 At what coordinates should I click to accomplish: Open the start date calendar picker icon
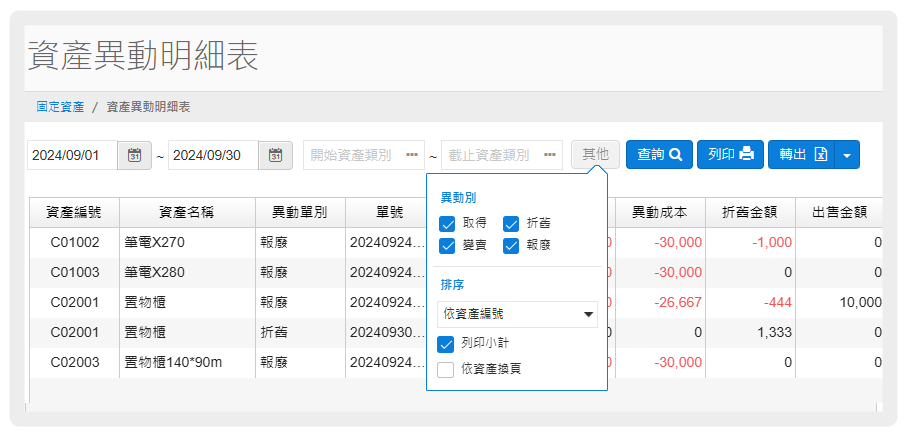click(134, 155)
